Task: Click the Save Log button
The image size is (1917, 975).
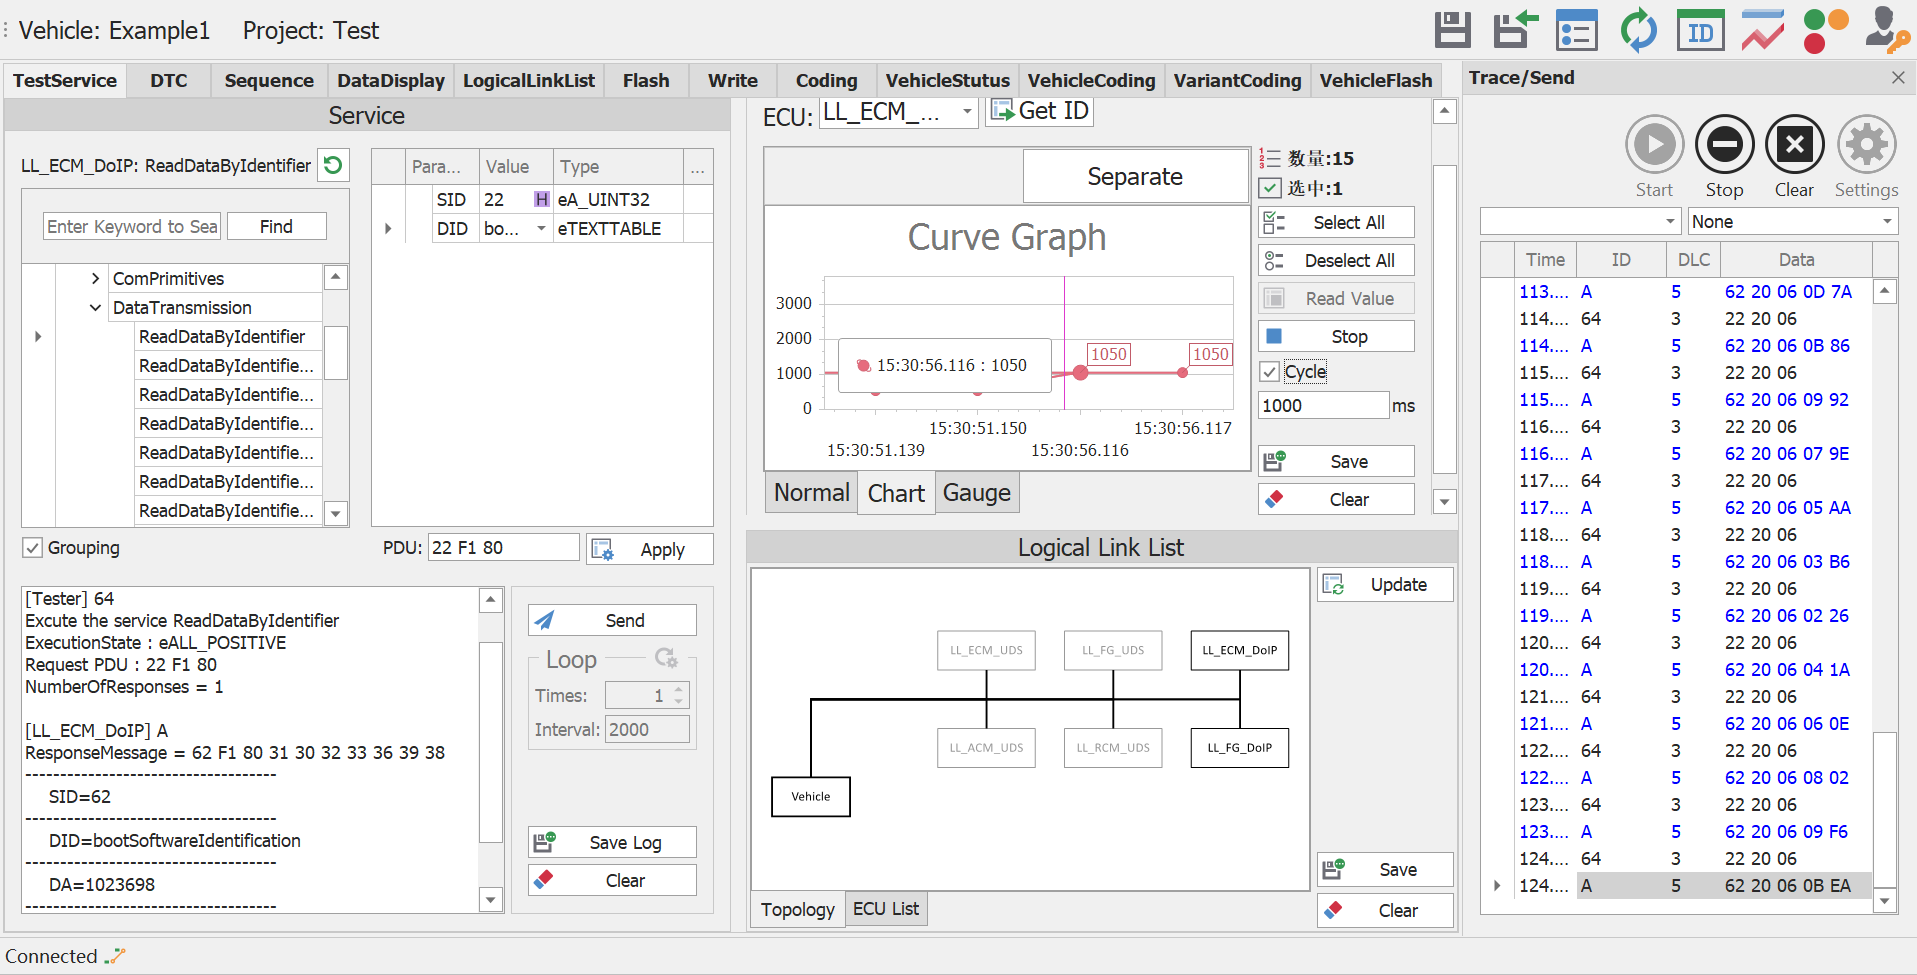Action: (612, 842)
